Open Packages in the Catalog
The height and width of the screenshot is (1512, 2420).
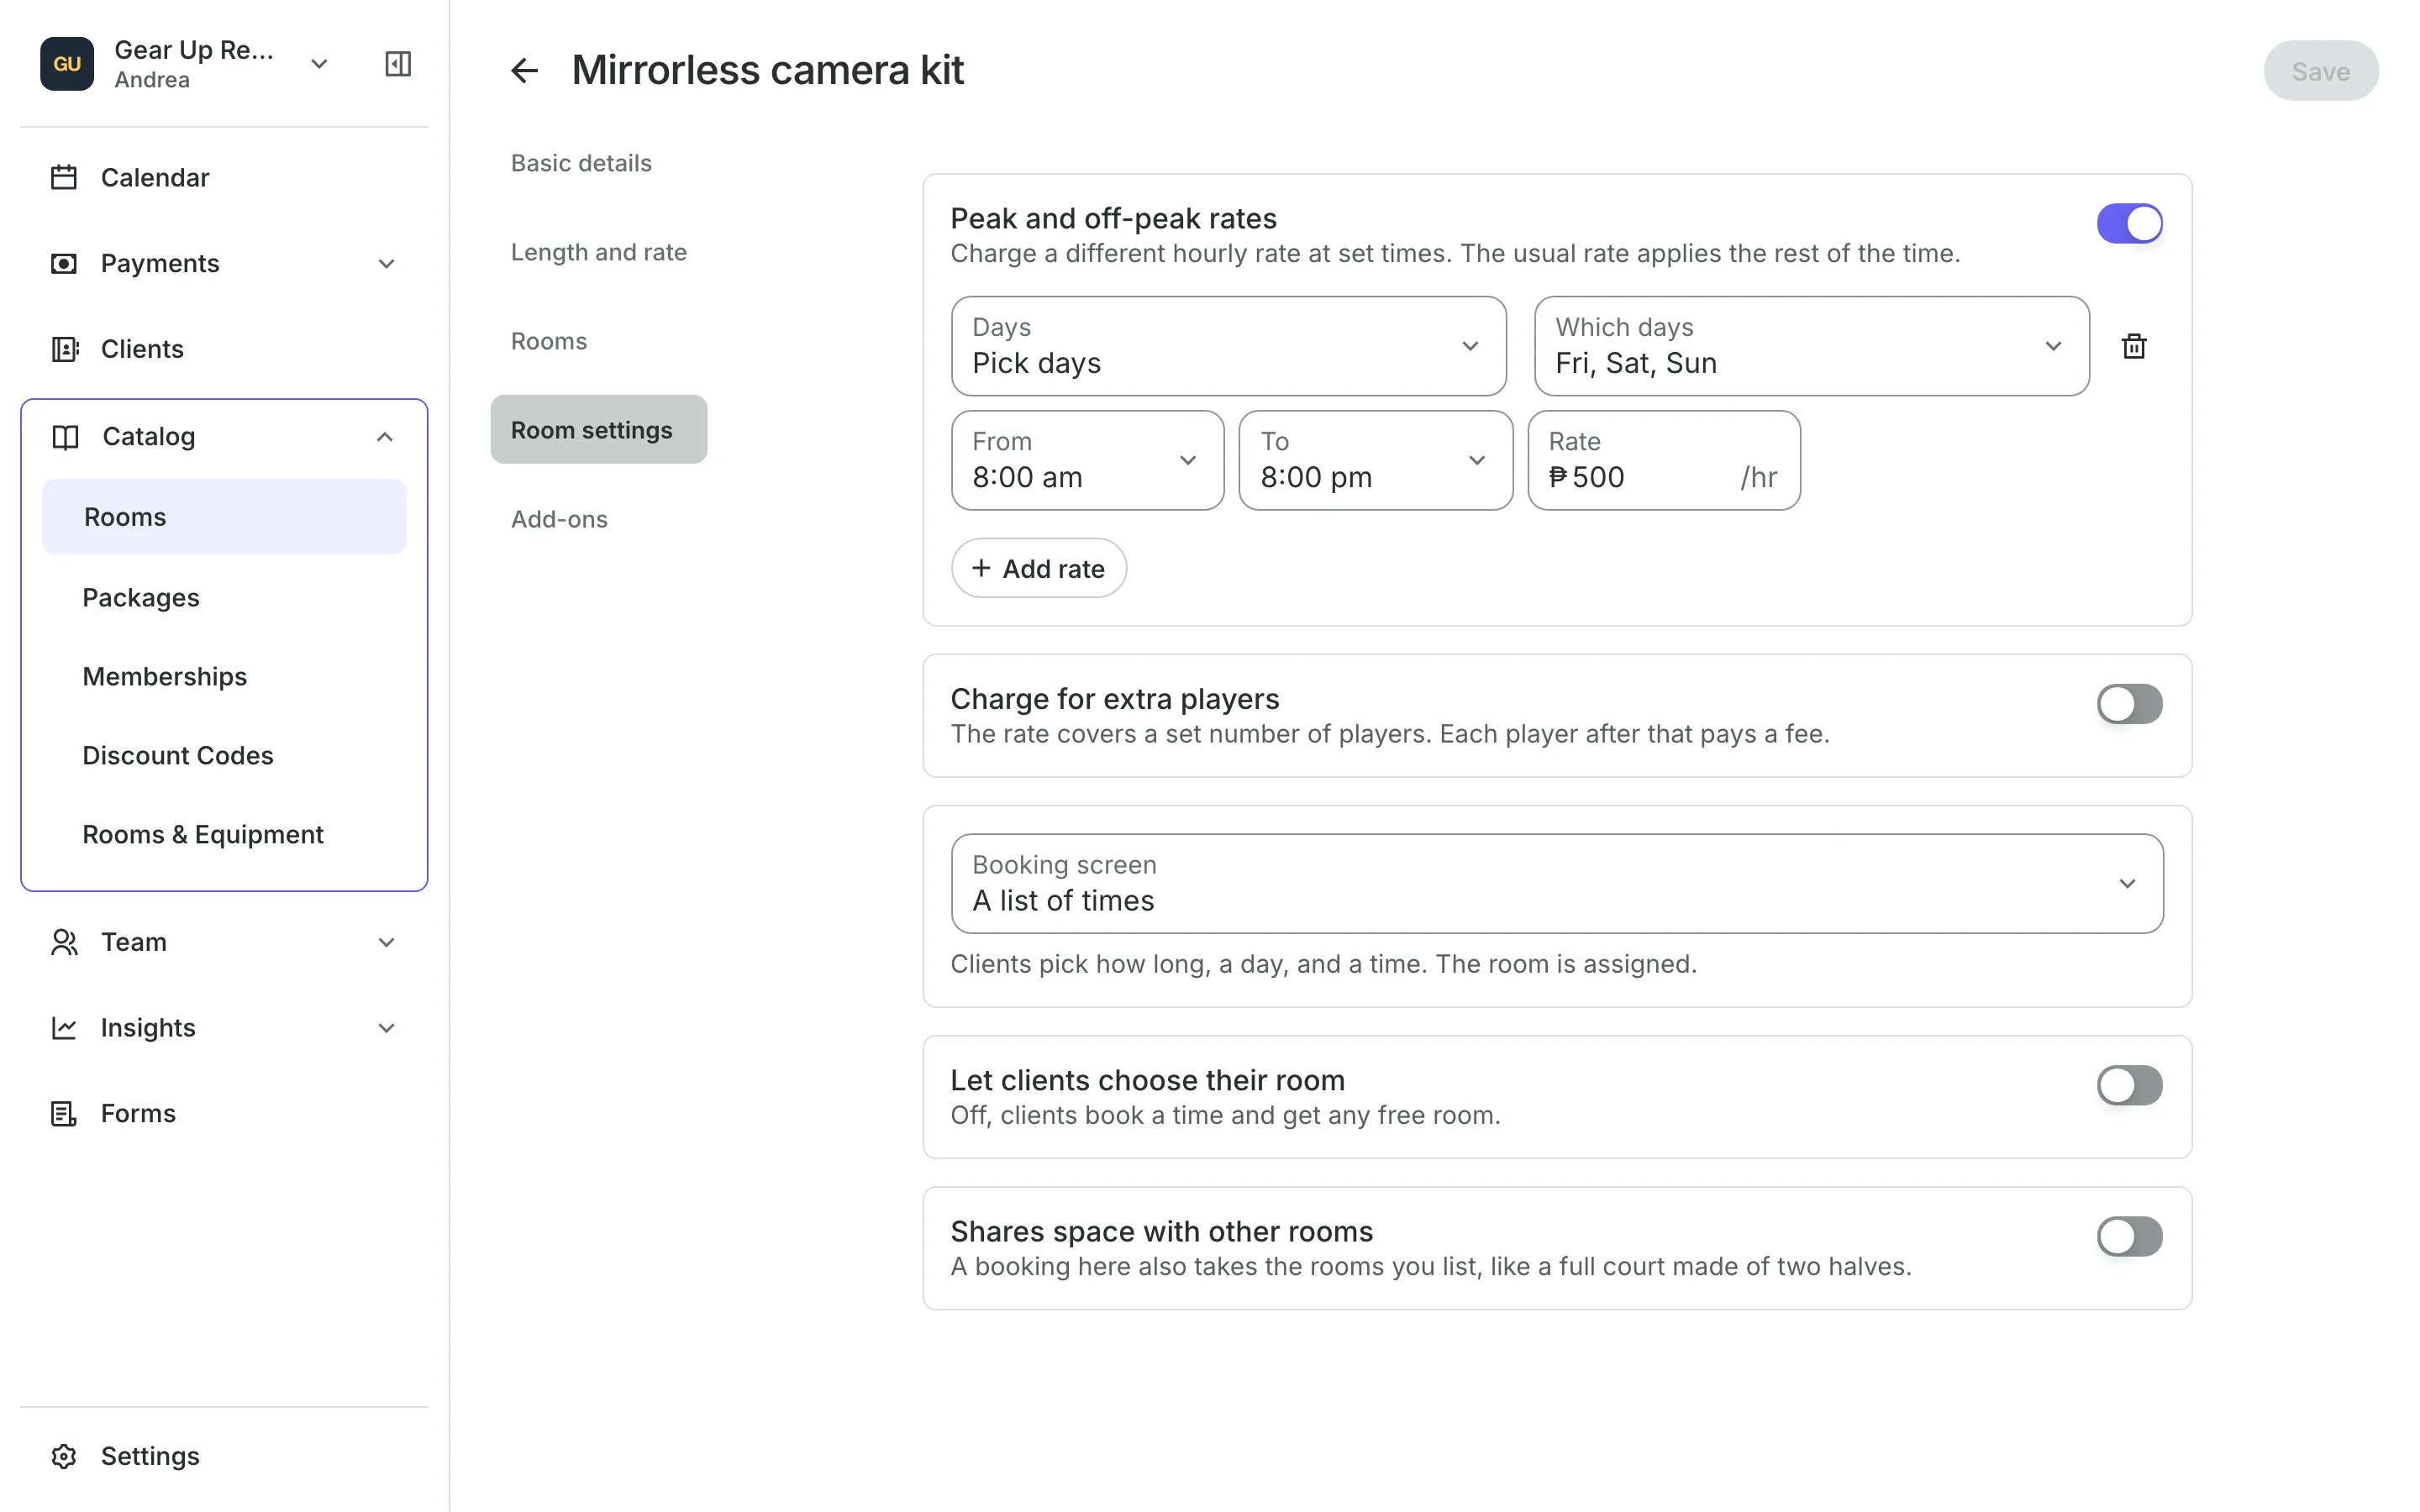click(x=224, y=597)
